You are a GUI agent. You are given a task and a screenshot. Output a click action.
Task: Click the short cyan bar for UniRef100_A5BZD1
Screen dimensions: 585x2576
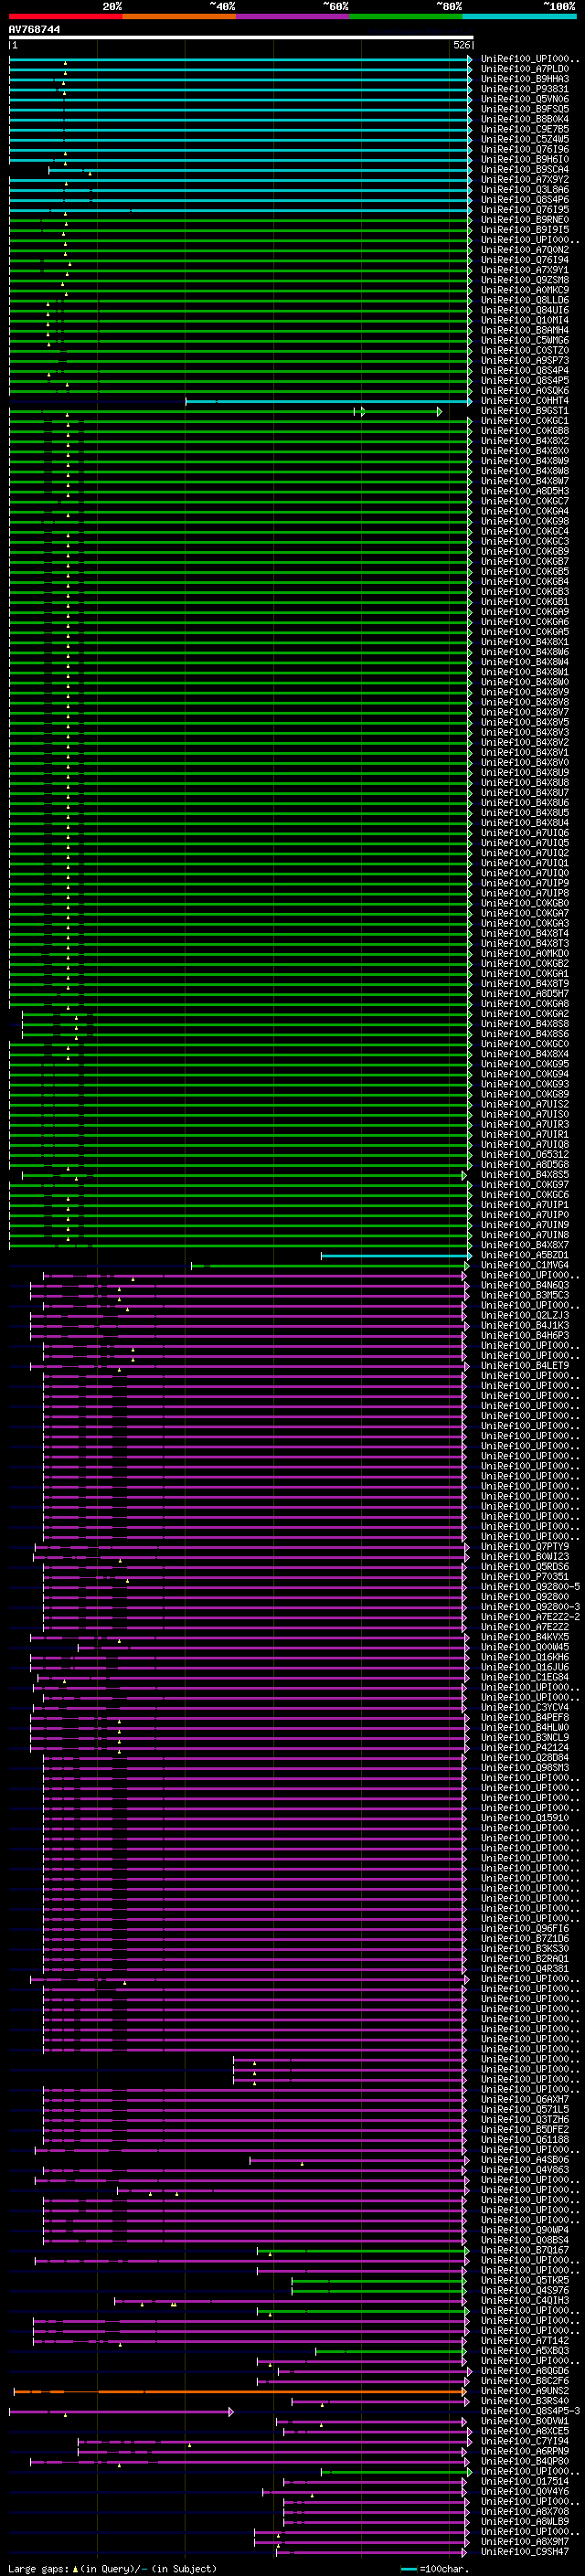pyautogui.click(x=396, y=1256)
